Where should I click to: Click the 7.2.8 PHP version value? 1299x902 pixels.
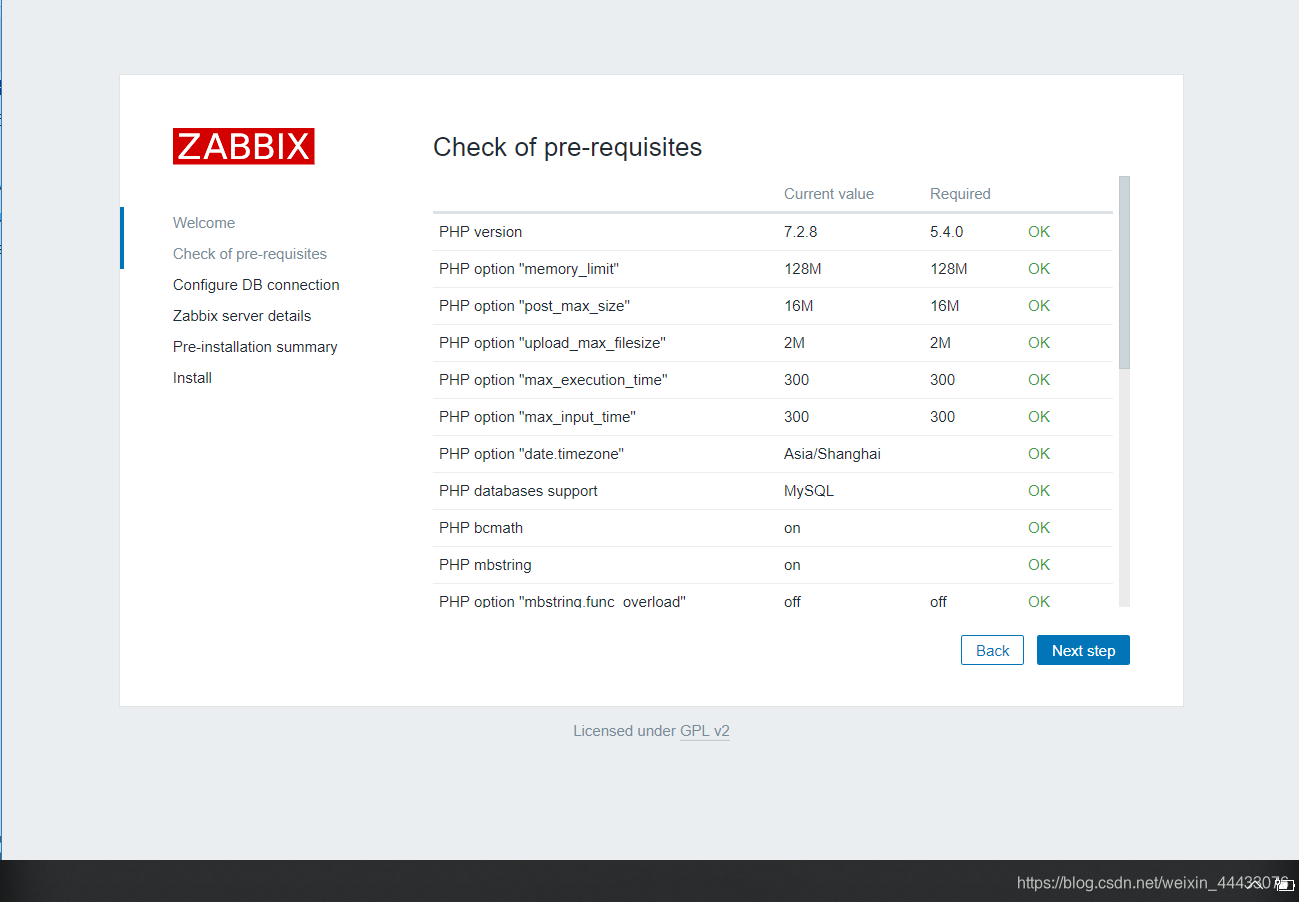pyautogui.click(x=800, y=232)
